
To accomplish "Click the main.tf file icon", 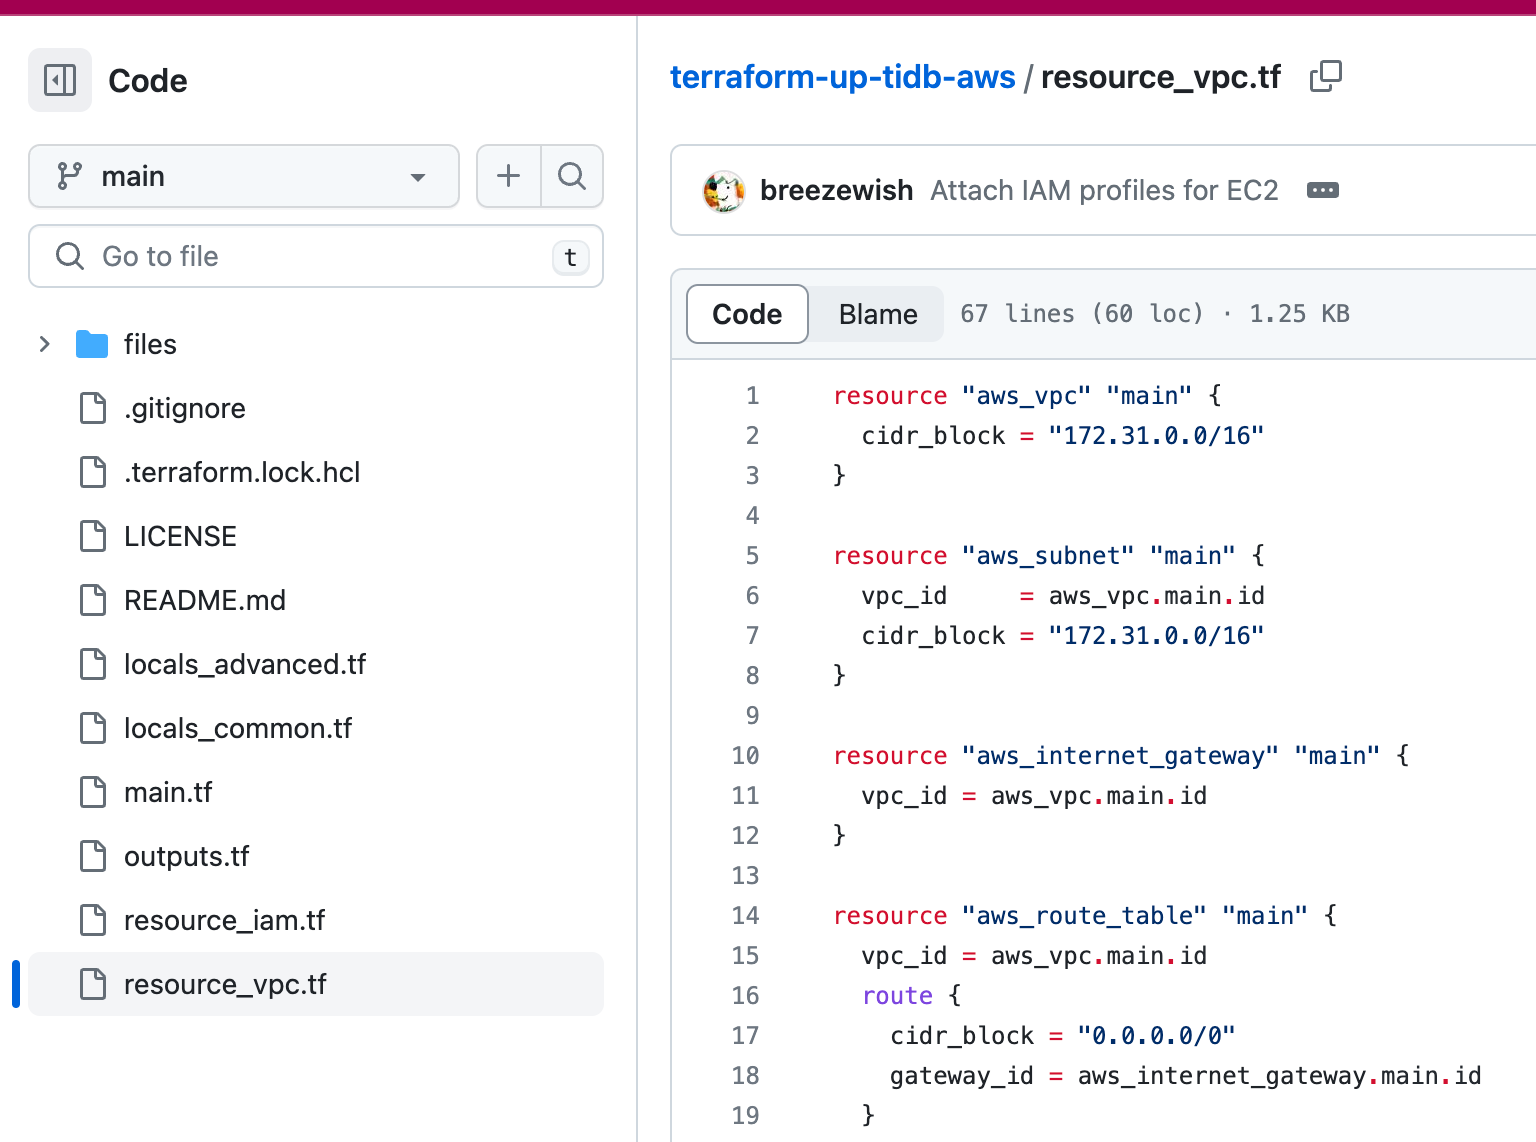I will [x=93, y=792].
